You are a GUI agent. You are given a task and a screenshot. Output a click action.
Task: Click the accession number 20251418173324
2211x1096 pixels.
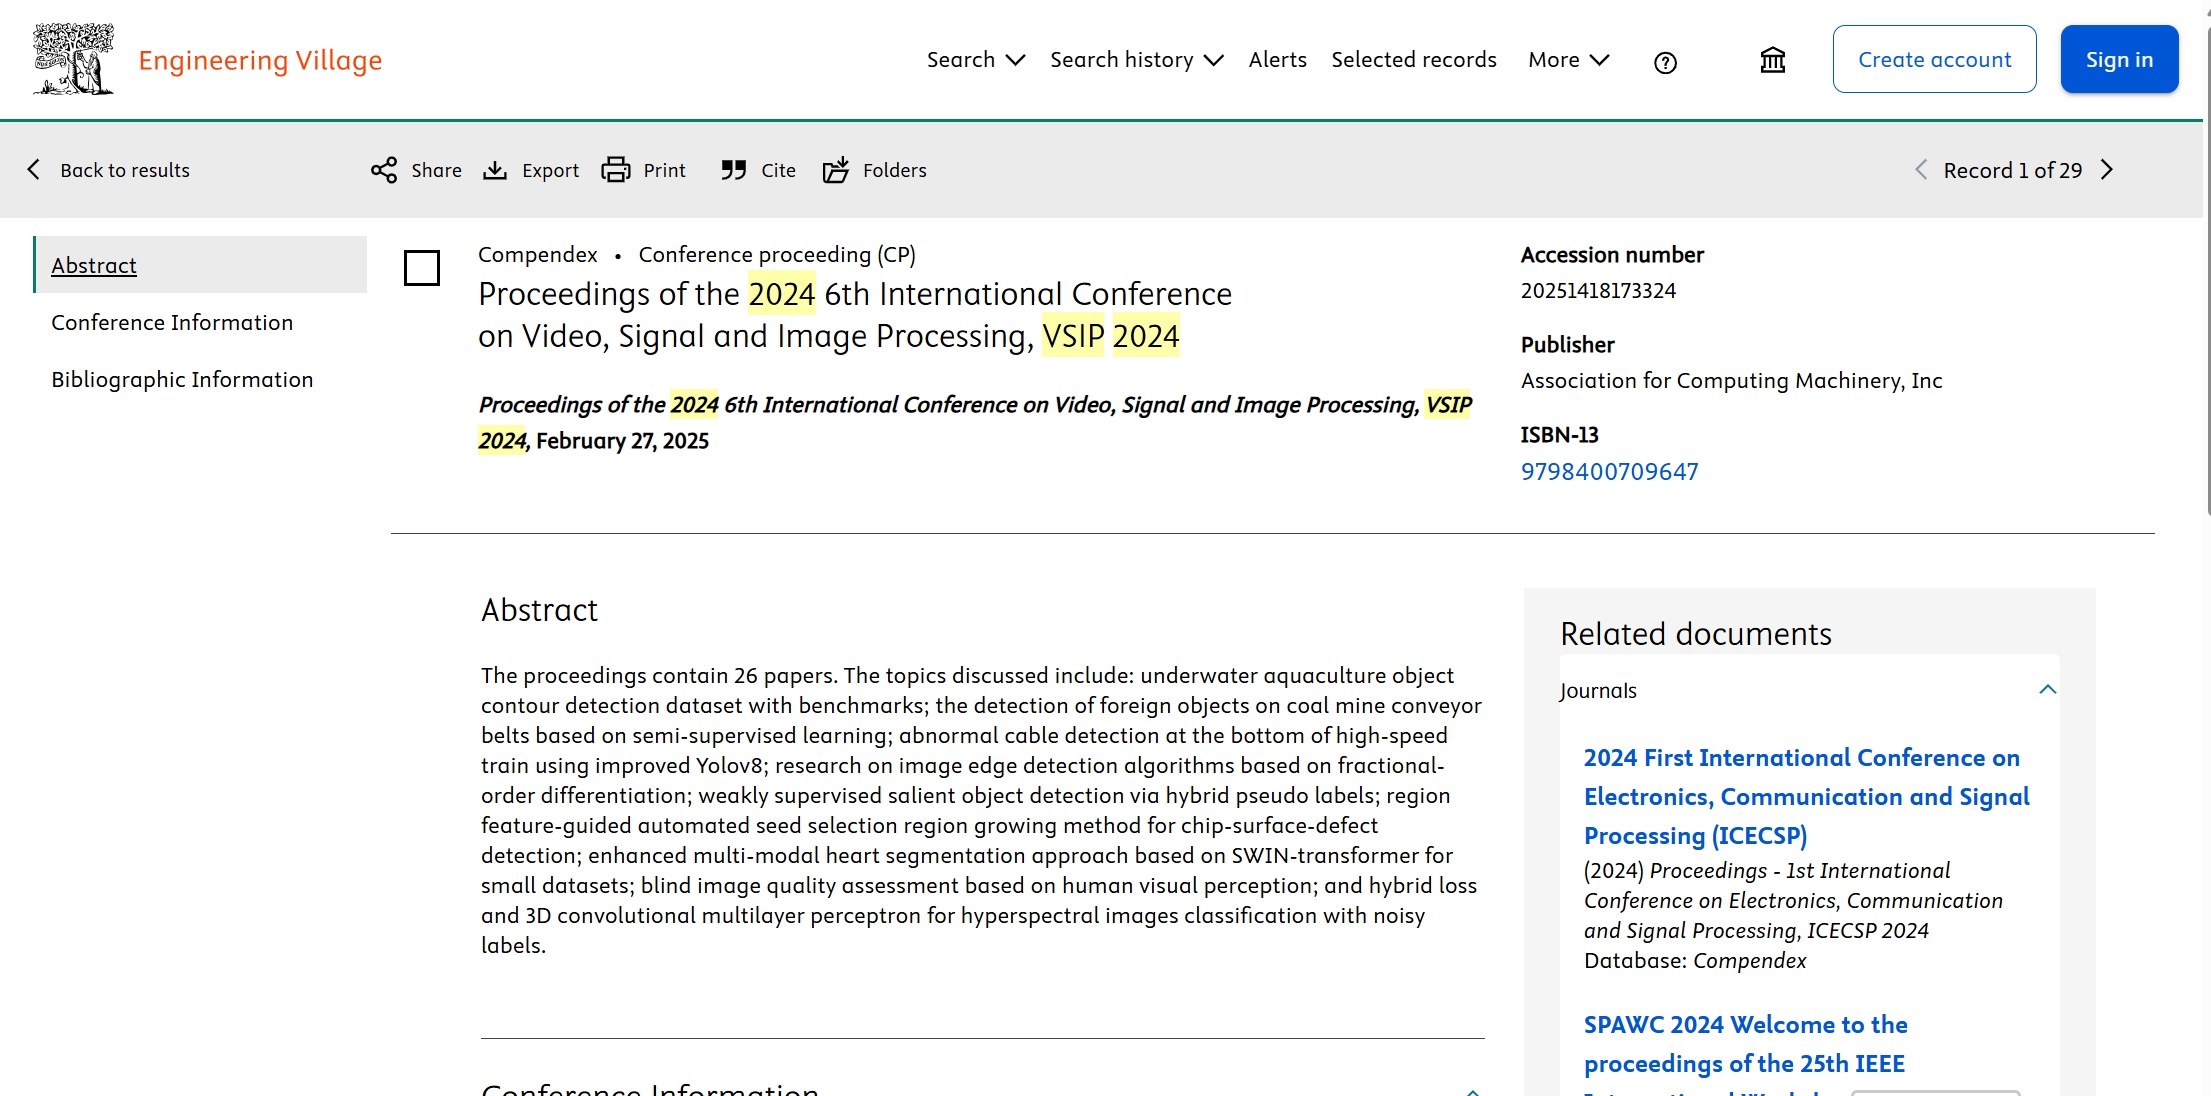coord(1598,290)
